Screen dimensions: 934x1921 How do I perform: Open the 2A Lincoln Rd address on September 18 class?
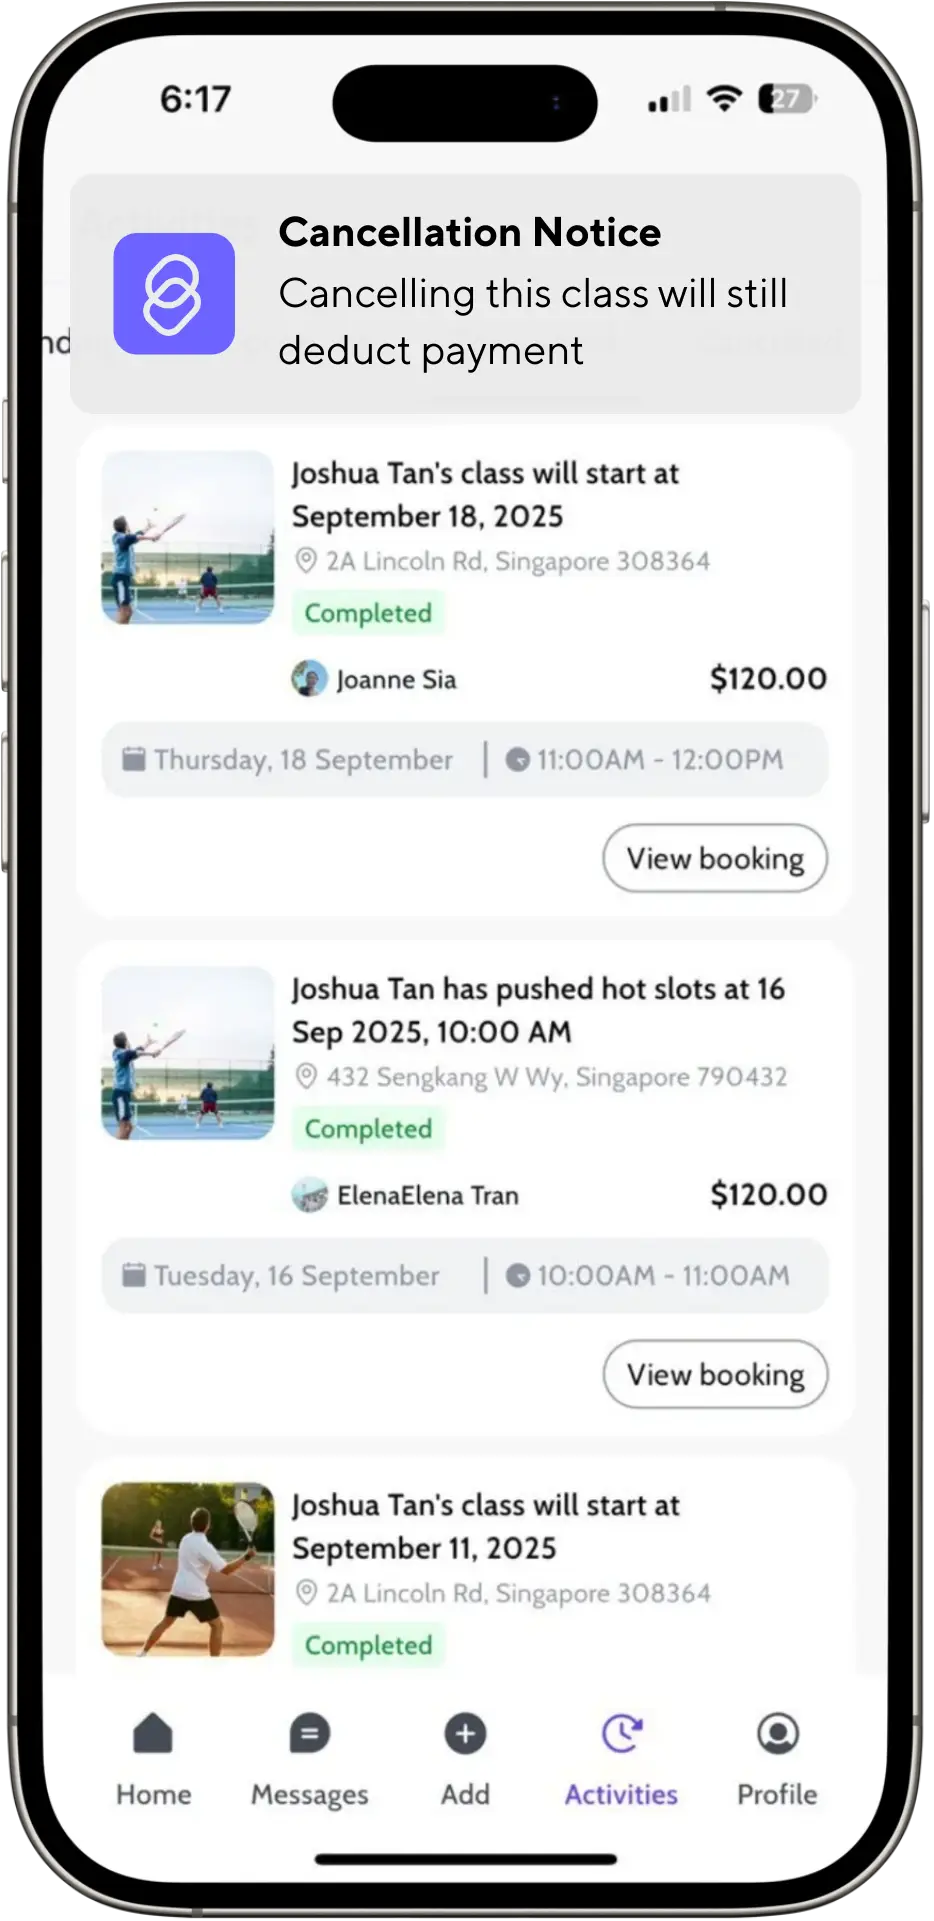[517, 561]
